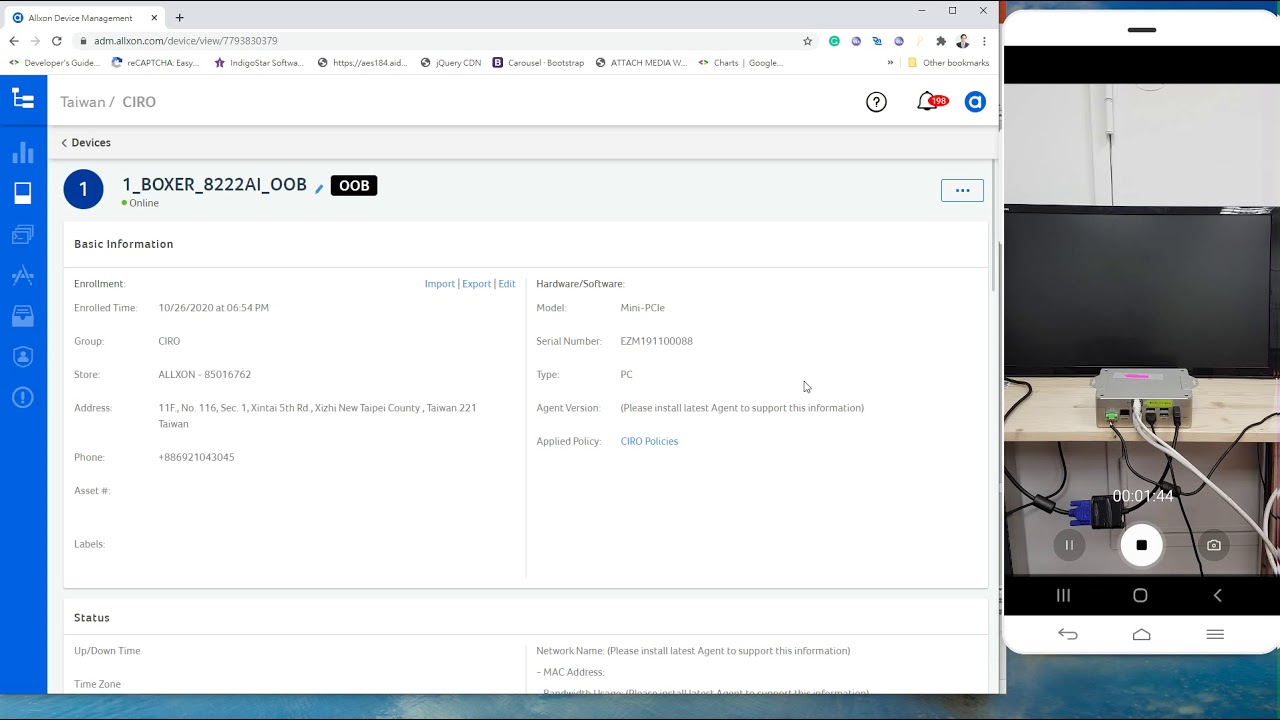Reload the Allxon page
This screenshot has height=720, width=1280.
coord(57,41)
